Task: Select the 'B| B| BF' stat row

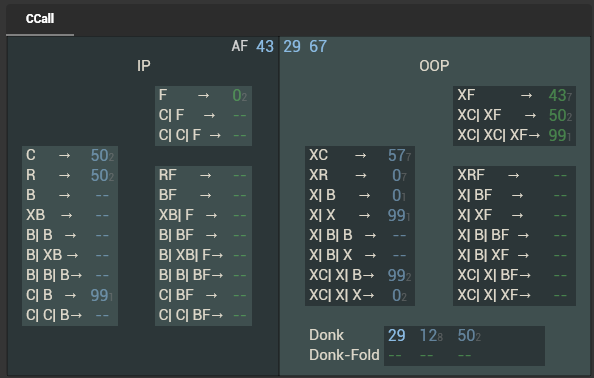Action: 203,275
